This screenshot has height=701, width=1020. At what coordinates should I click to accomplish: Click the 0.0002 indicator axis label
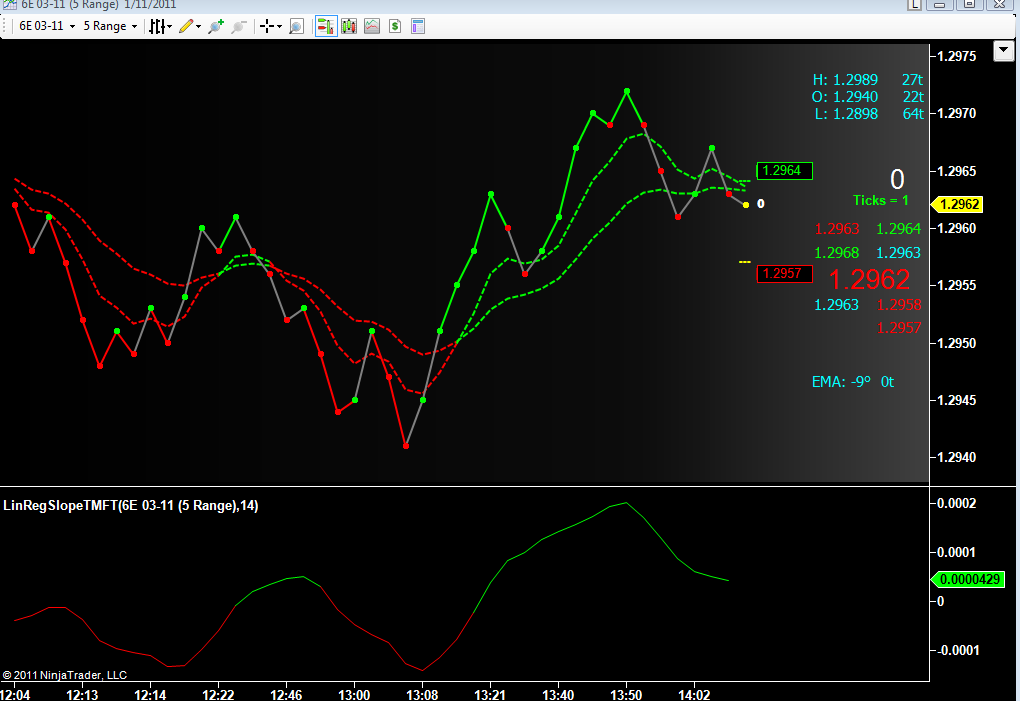956,503
